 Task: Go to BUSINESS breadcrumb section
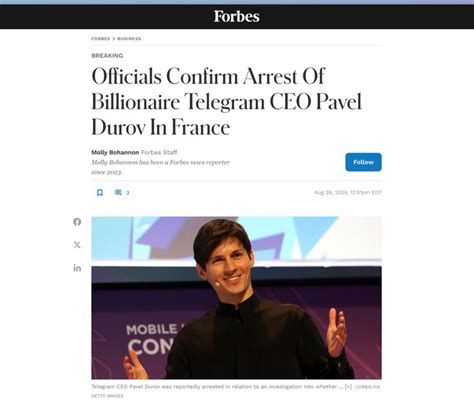tap(129, 39)
